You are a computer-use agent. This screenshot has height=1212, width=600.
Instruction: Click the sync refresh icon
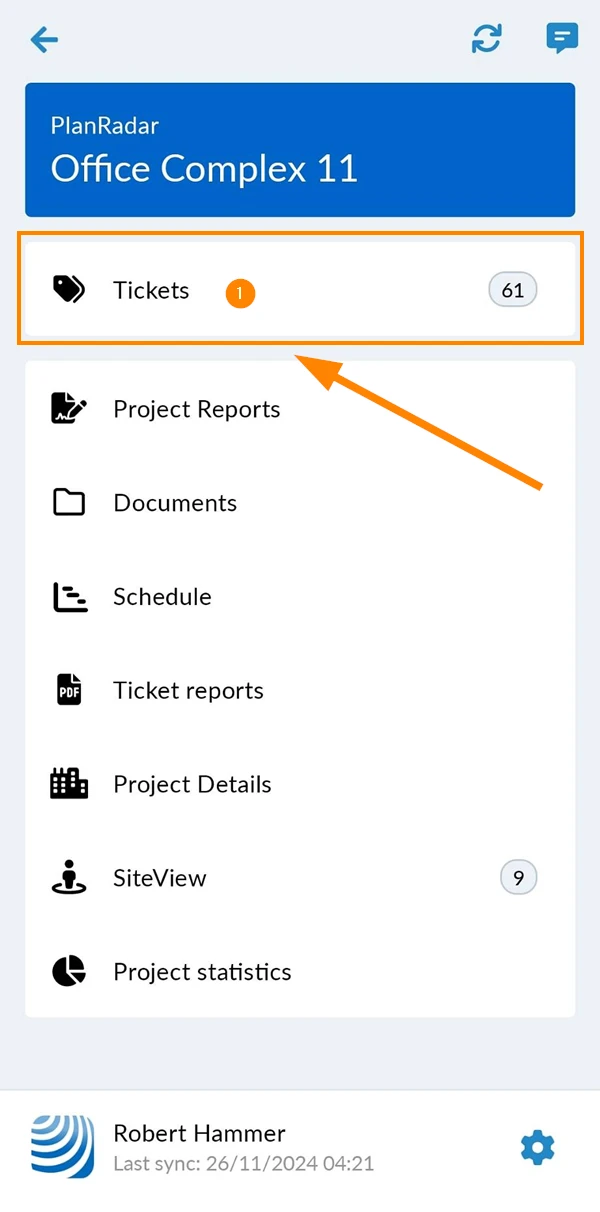pyautogui.click(x=487, y=39)
